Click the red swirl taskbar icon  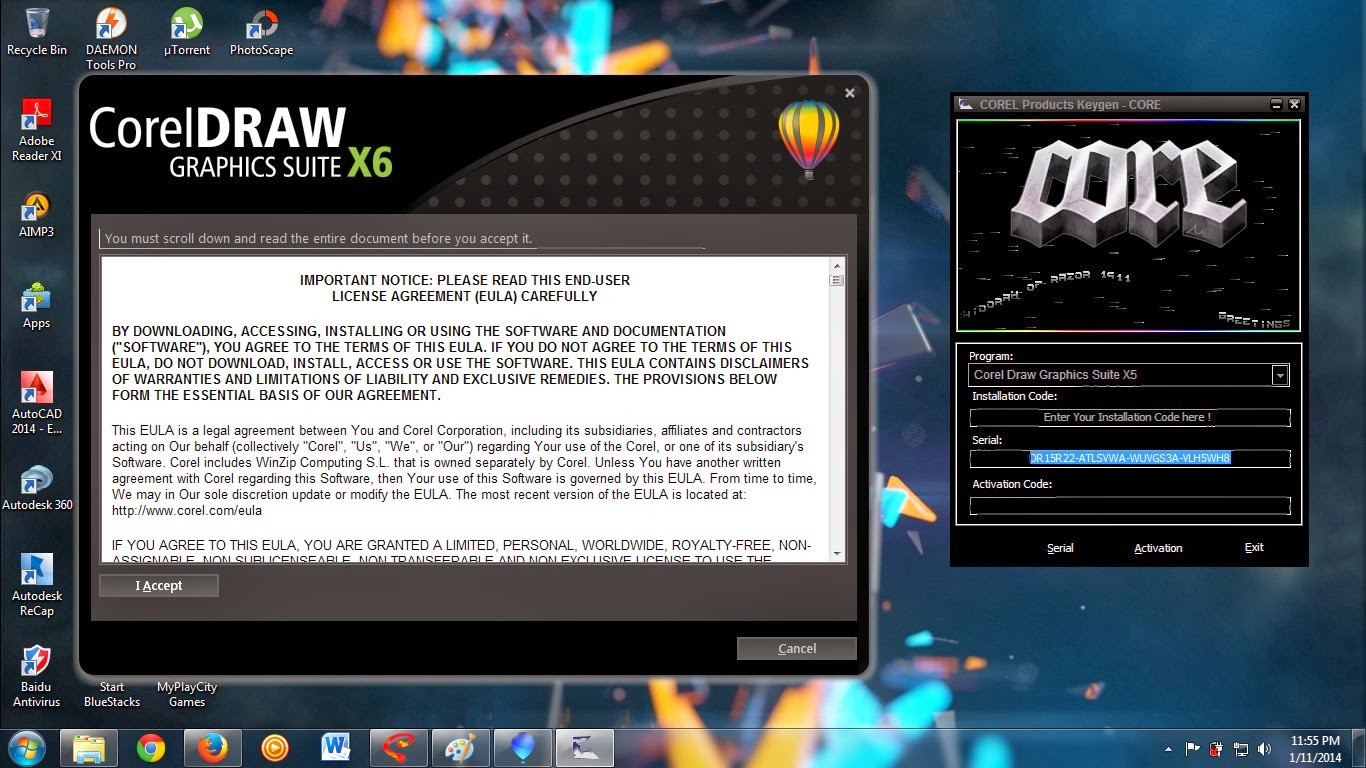click(x=399, y=748)
